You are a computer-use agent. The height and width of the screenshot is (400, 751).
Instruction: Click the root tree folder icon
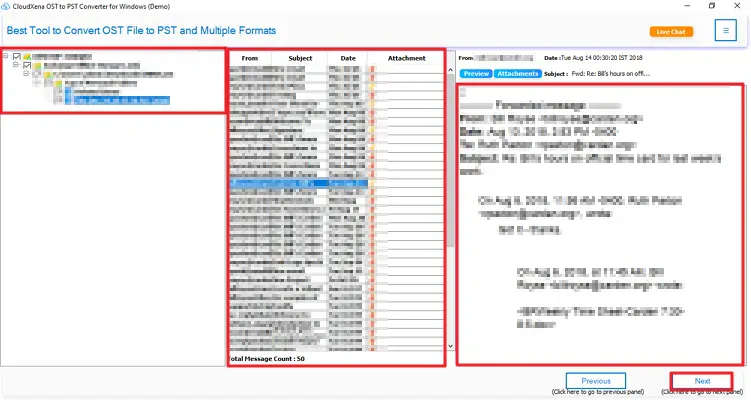tap(27, 57)
